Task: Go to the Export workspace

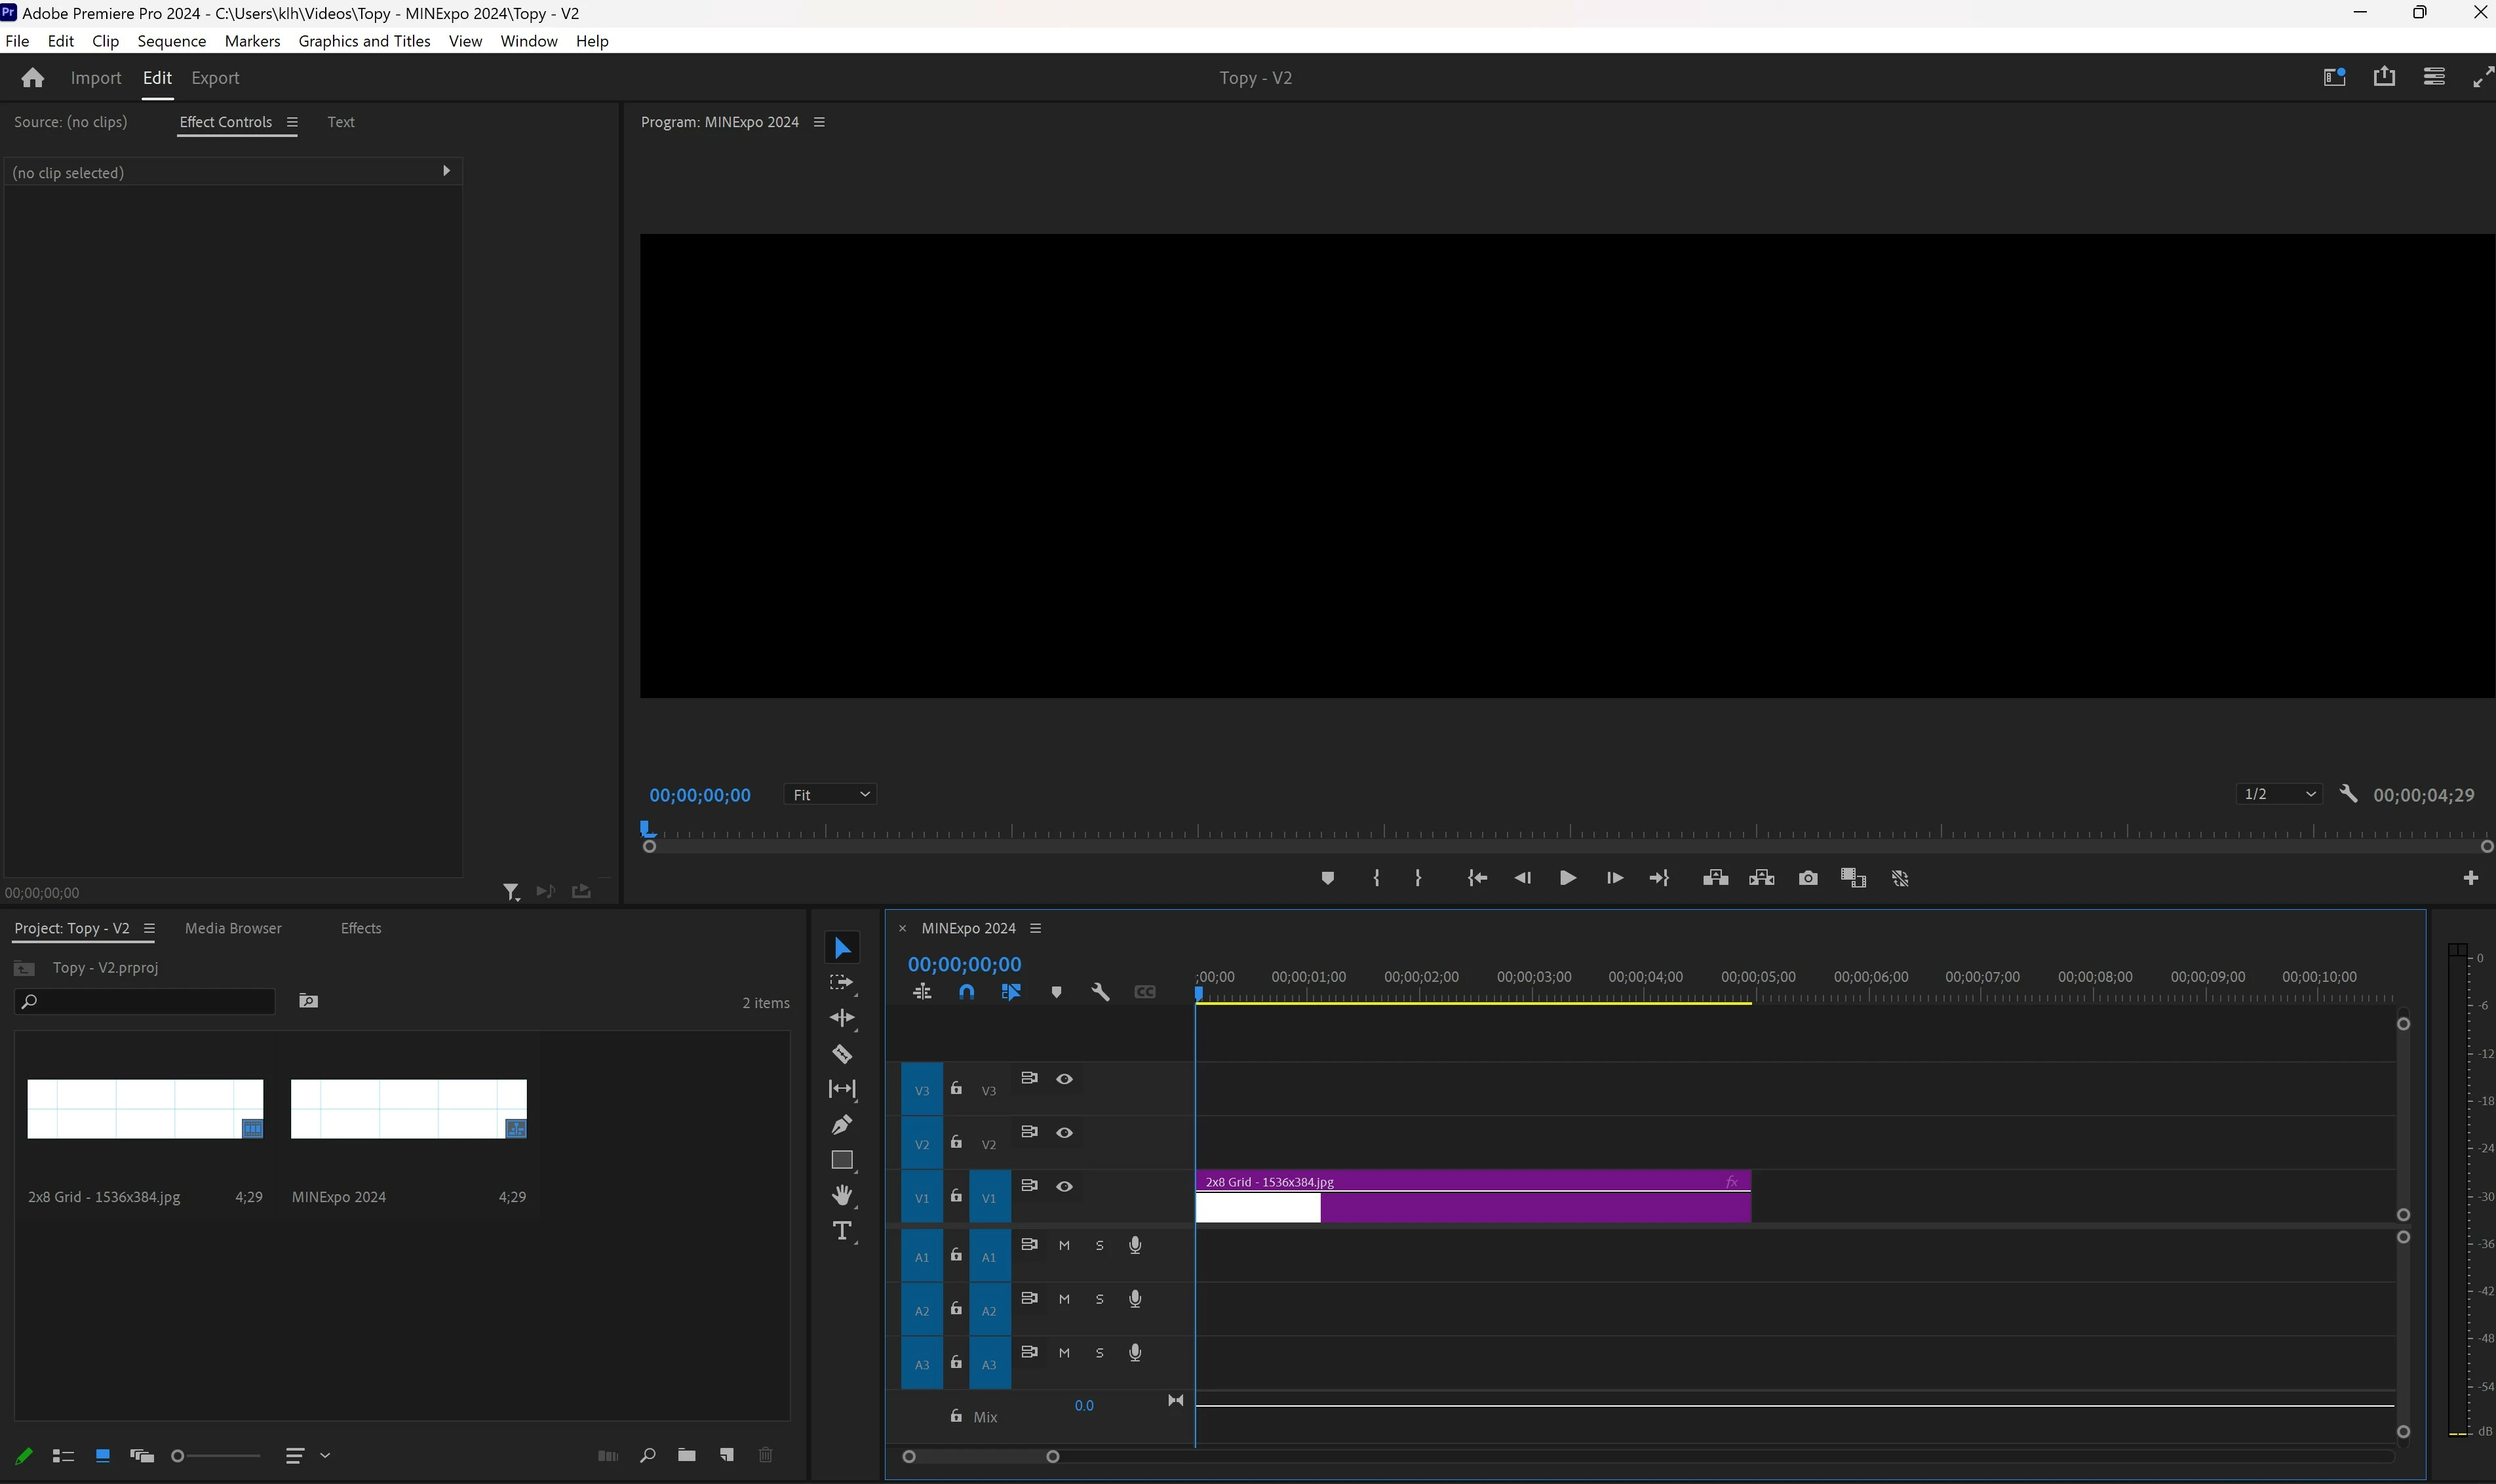Action: pos(215,78)
